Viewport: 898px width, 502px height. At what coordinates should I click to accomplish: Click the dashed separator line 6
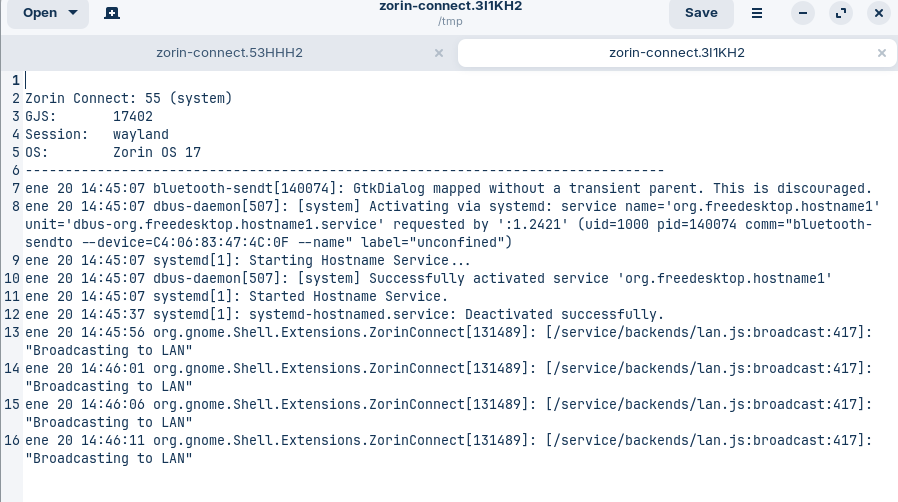tap(345, 171)
